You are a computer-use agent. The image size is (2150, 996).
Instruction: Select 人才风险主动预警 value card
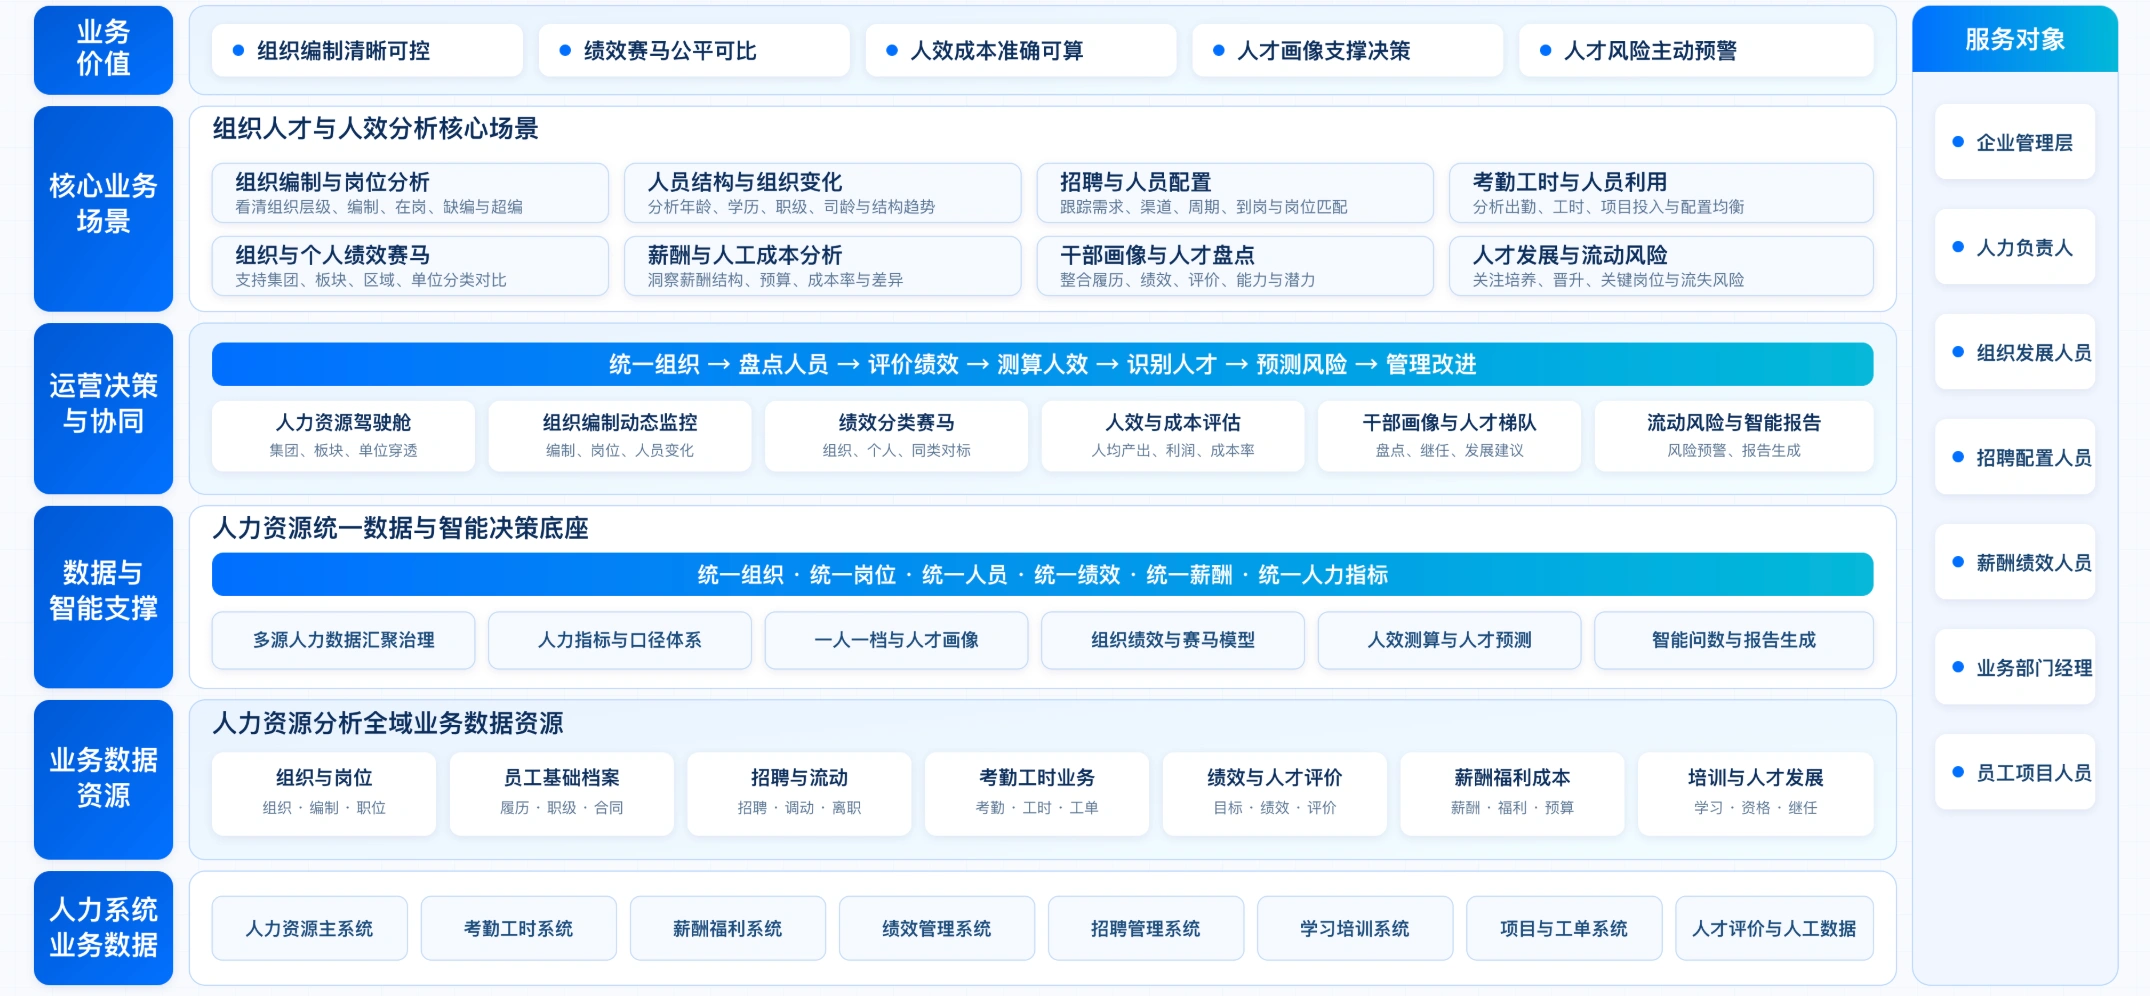pyautogui.click(x=1696, y=50)
